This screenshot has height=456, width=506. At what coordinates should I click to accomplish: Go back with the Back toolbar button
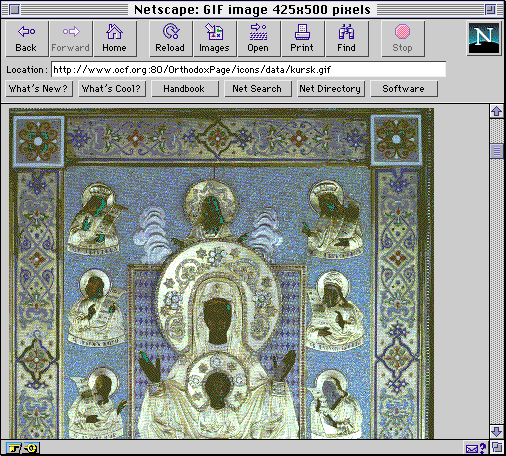[x=27, y=39]
